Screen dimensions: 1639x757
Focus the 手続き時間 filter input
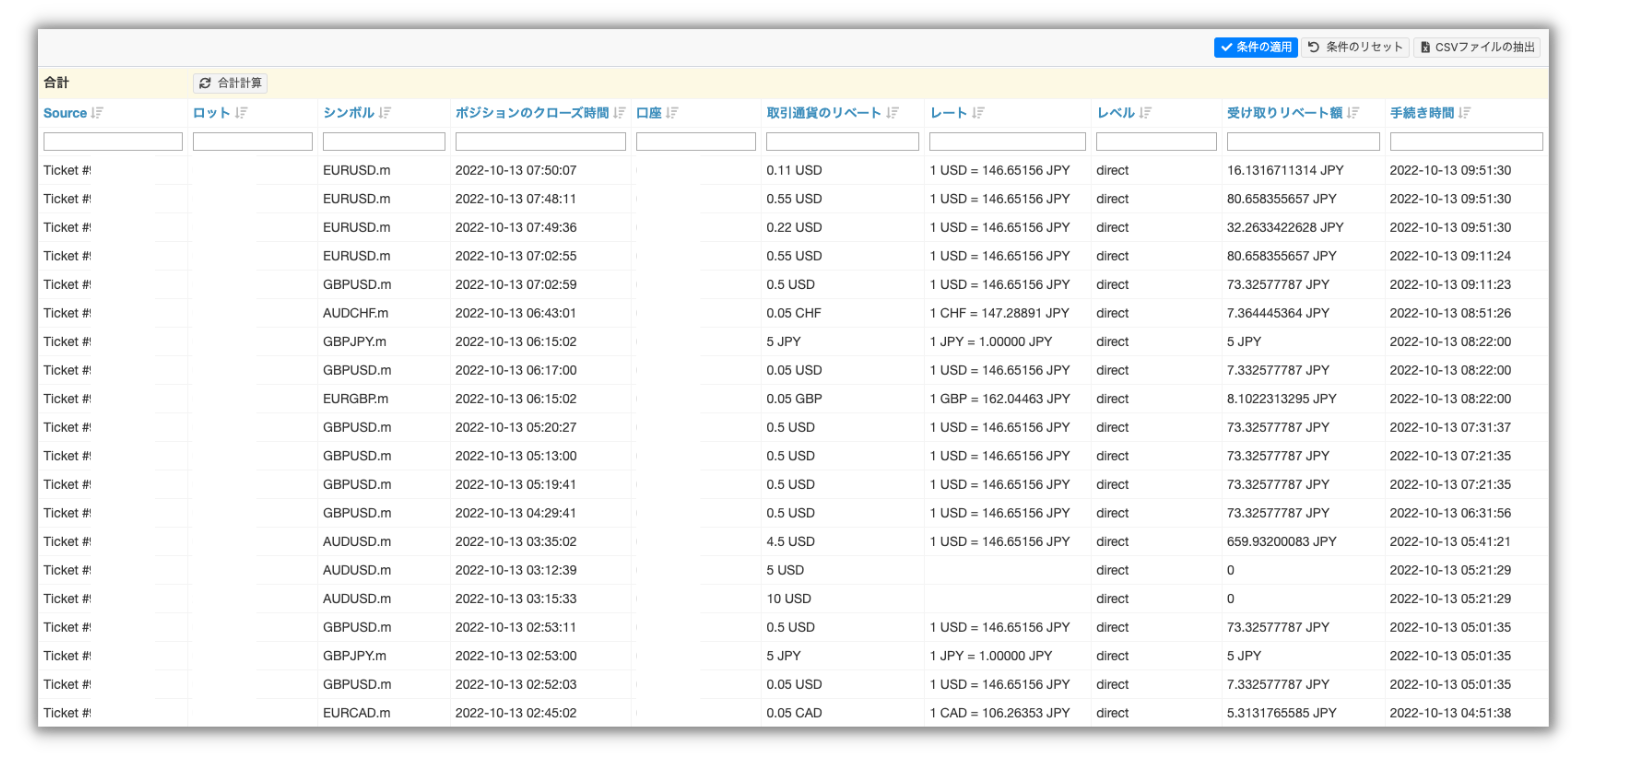pyautogui.click(x=1467, y=142)
